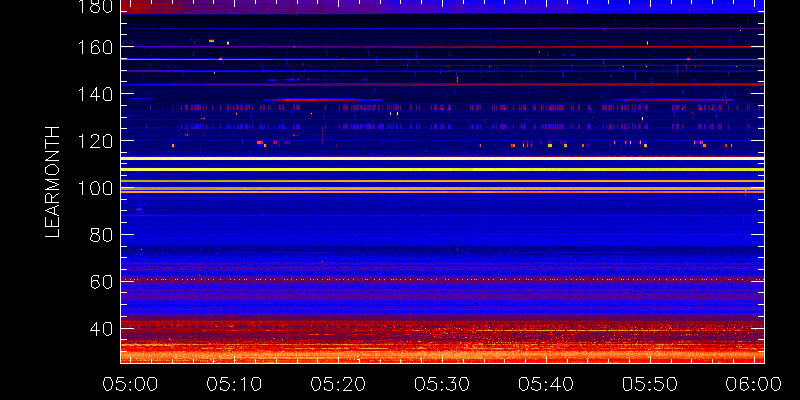
Task: Click the 140 frequency axis label
Action: [x=95, y=94]
